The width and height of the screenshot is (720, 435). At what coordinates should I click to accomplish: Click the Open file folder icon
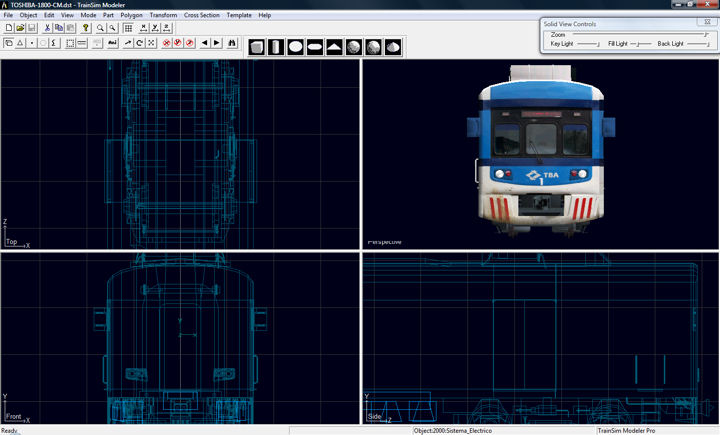pyautogui.click(x=20, y=29)
